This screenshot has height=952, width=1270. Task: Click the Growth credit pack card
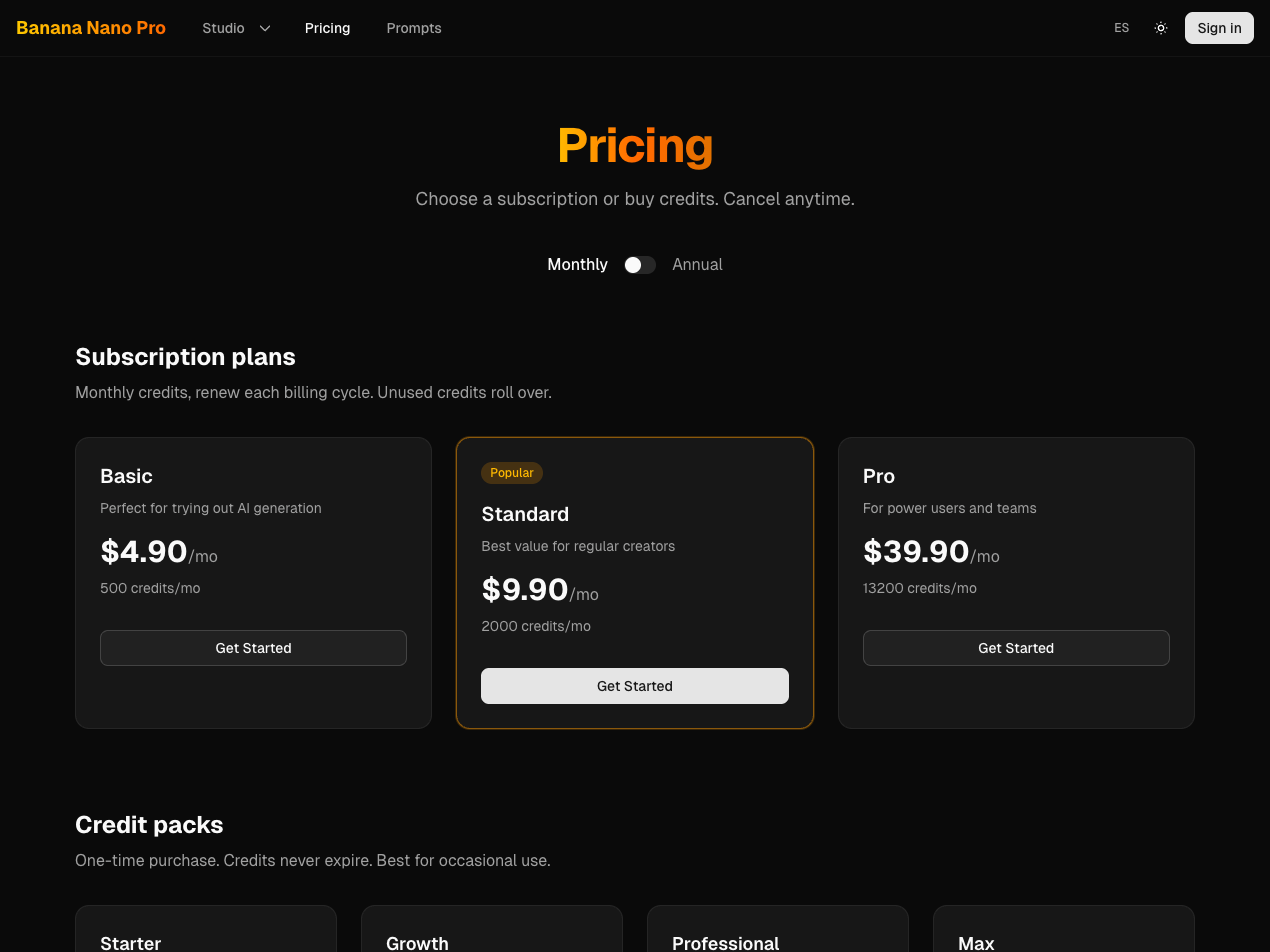click(491, 930)
